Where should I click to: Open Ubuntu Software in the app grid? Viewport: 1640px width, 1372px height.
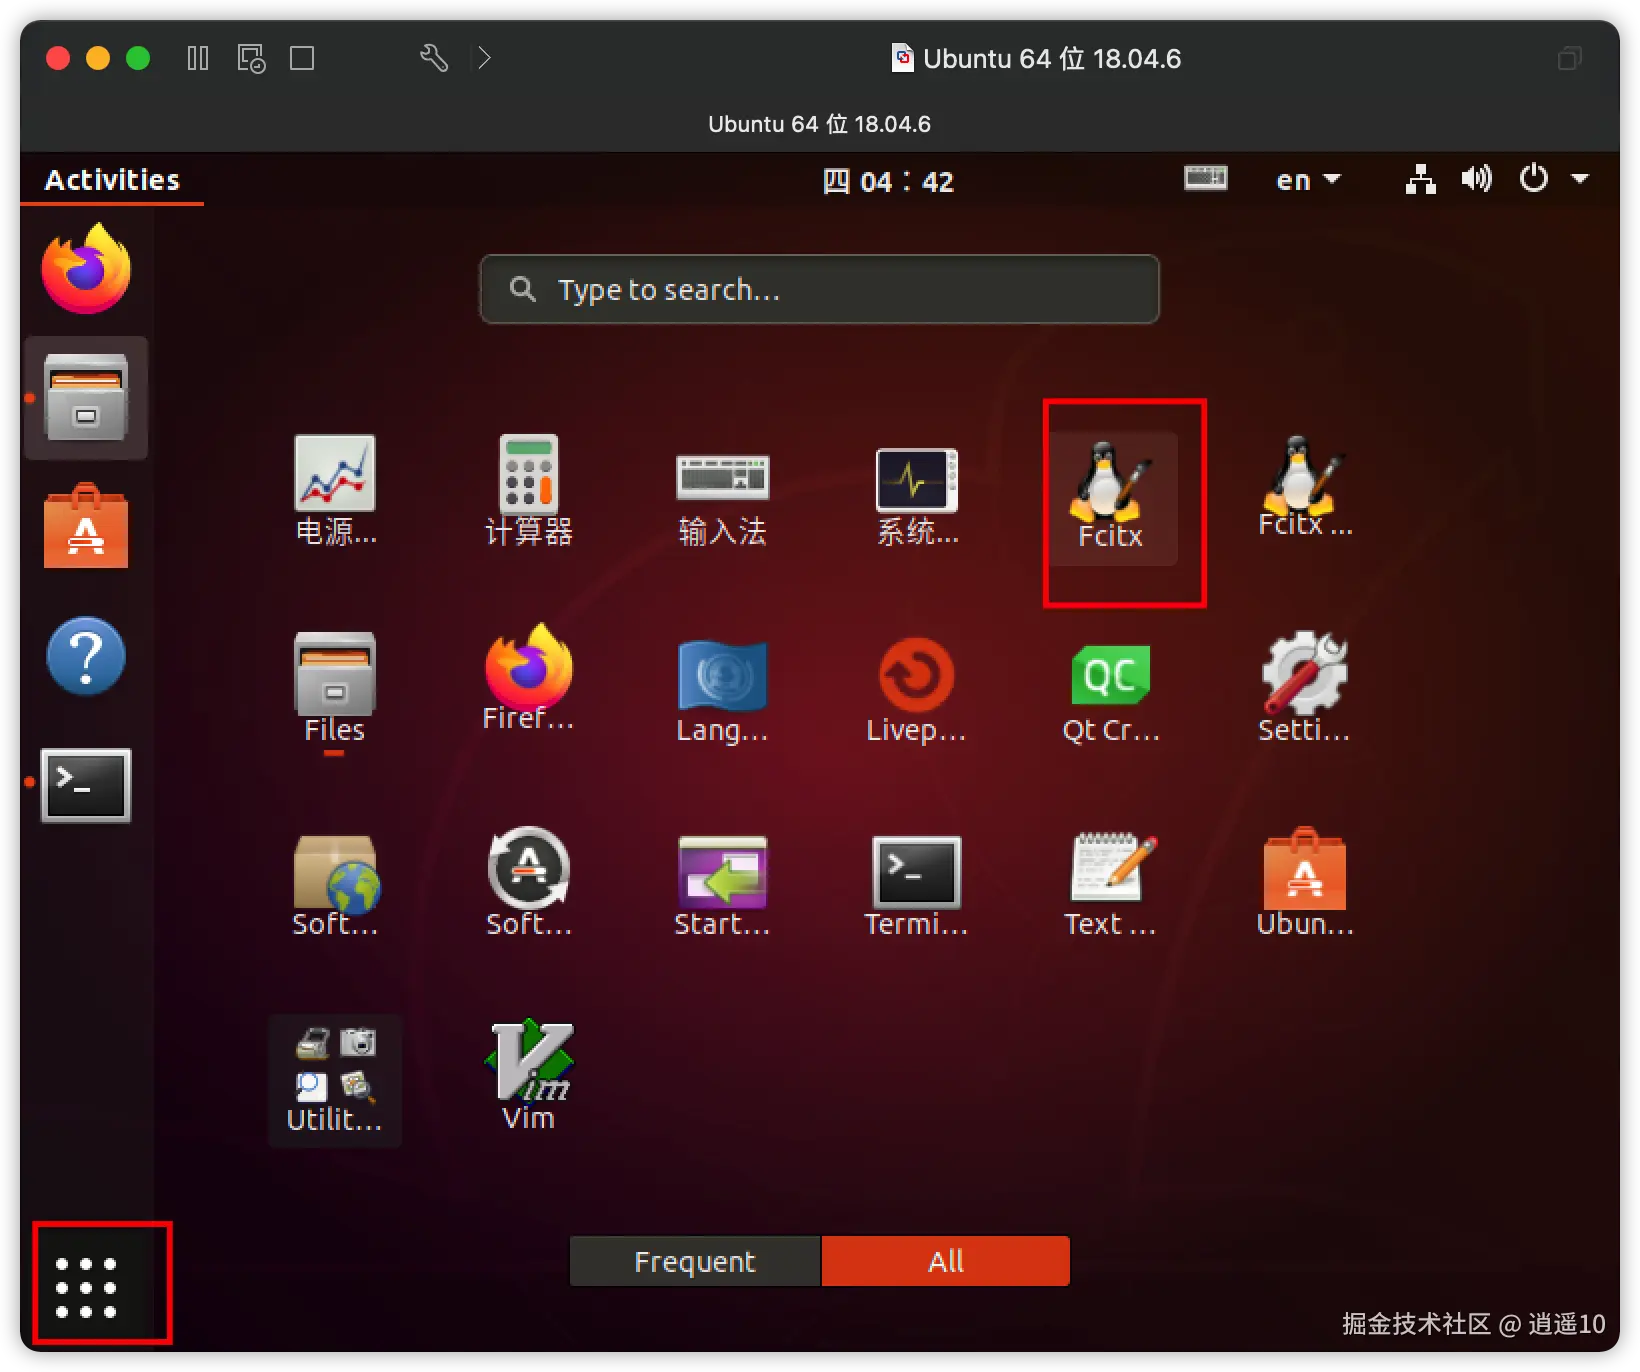click(x=1305, y=882)
